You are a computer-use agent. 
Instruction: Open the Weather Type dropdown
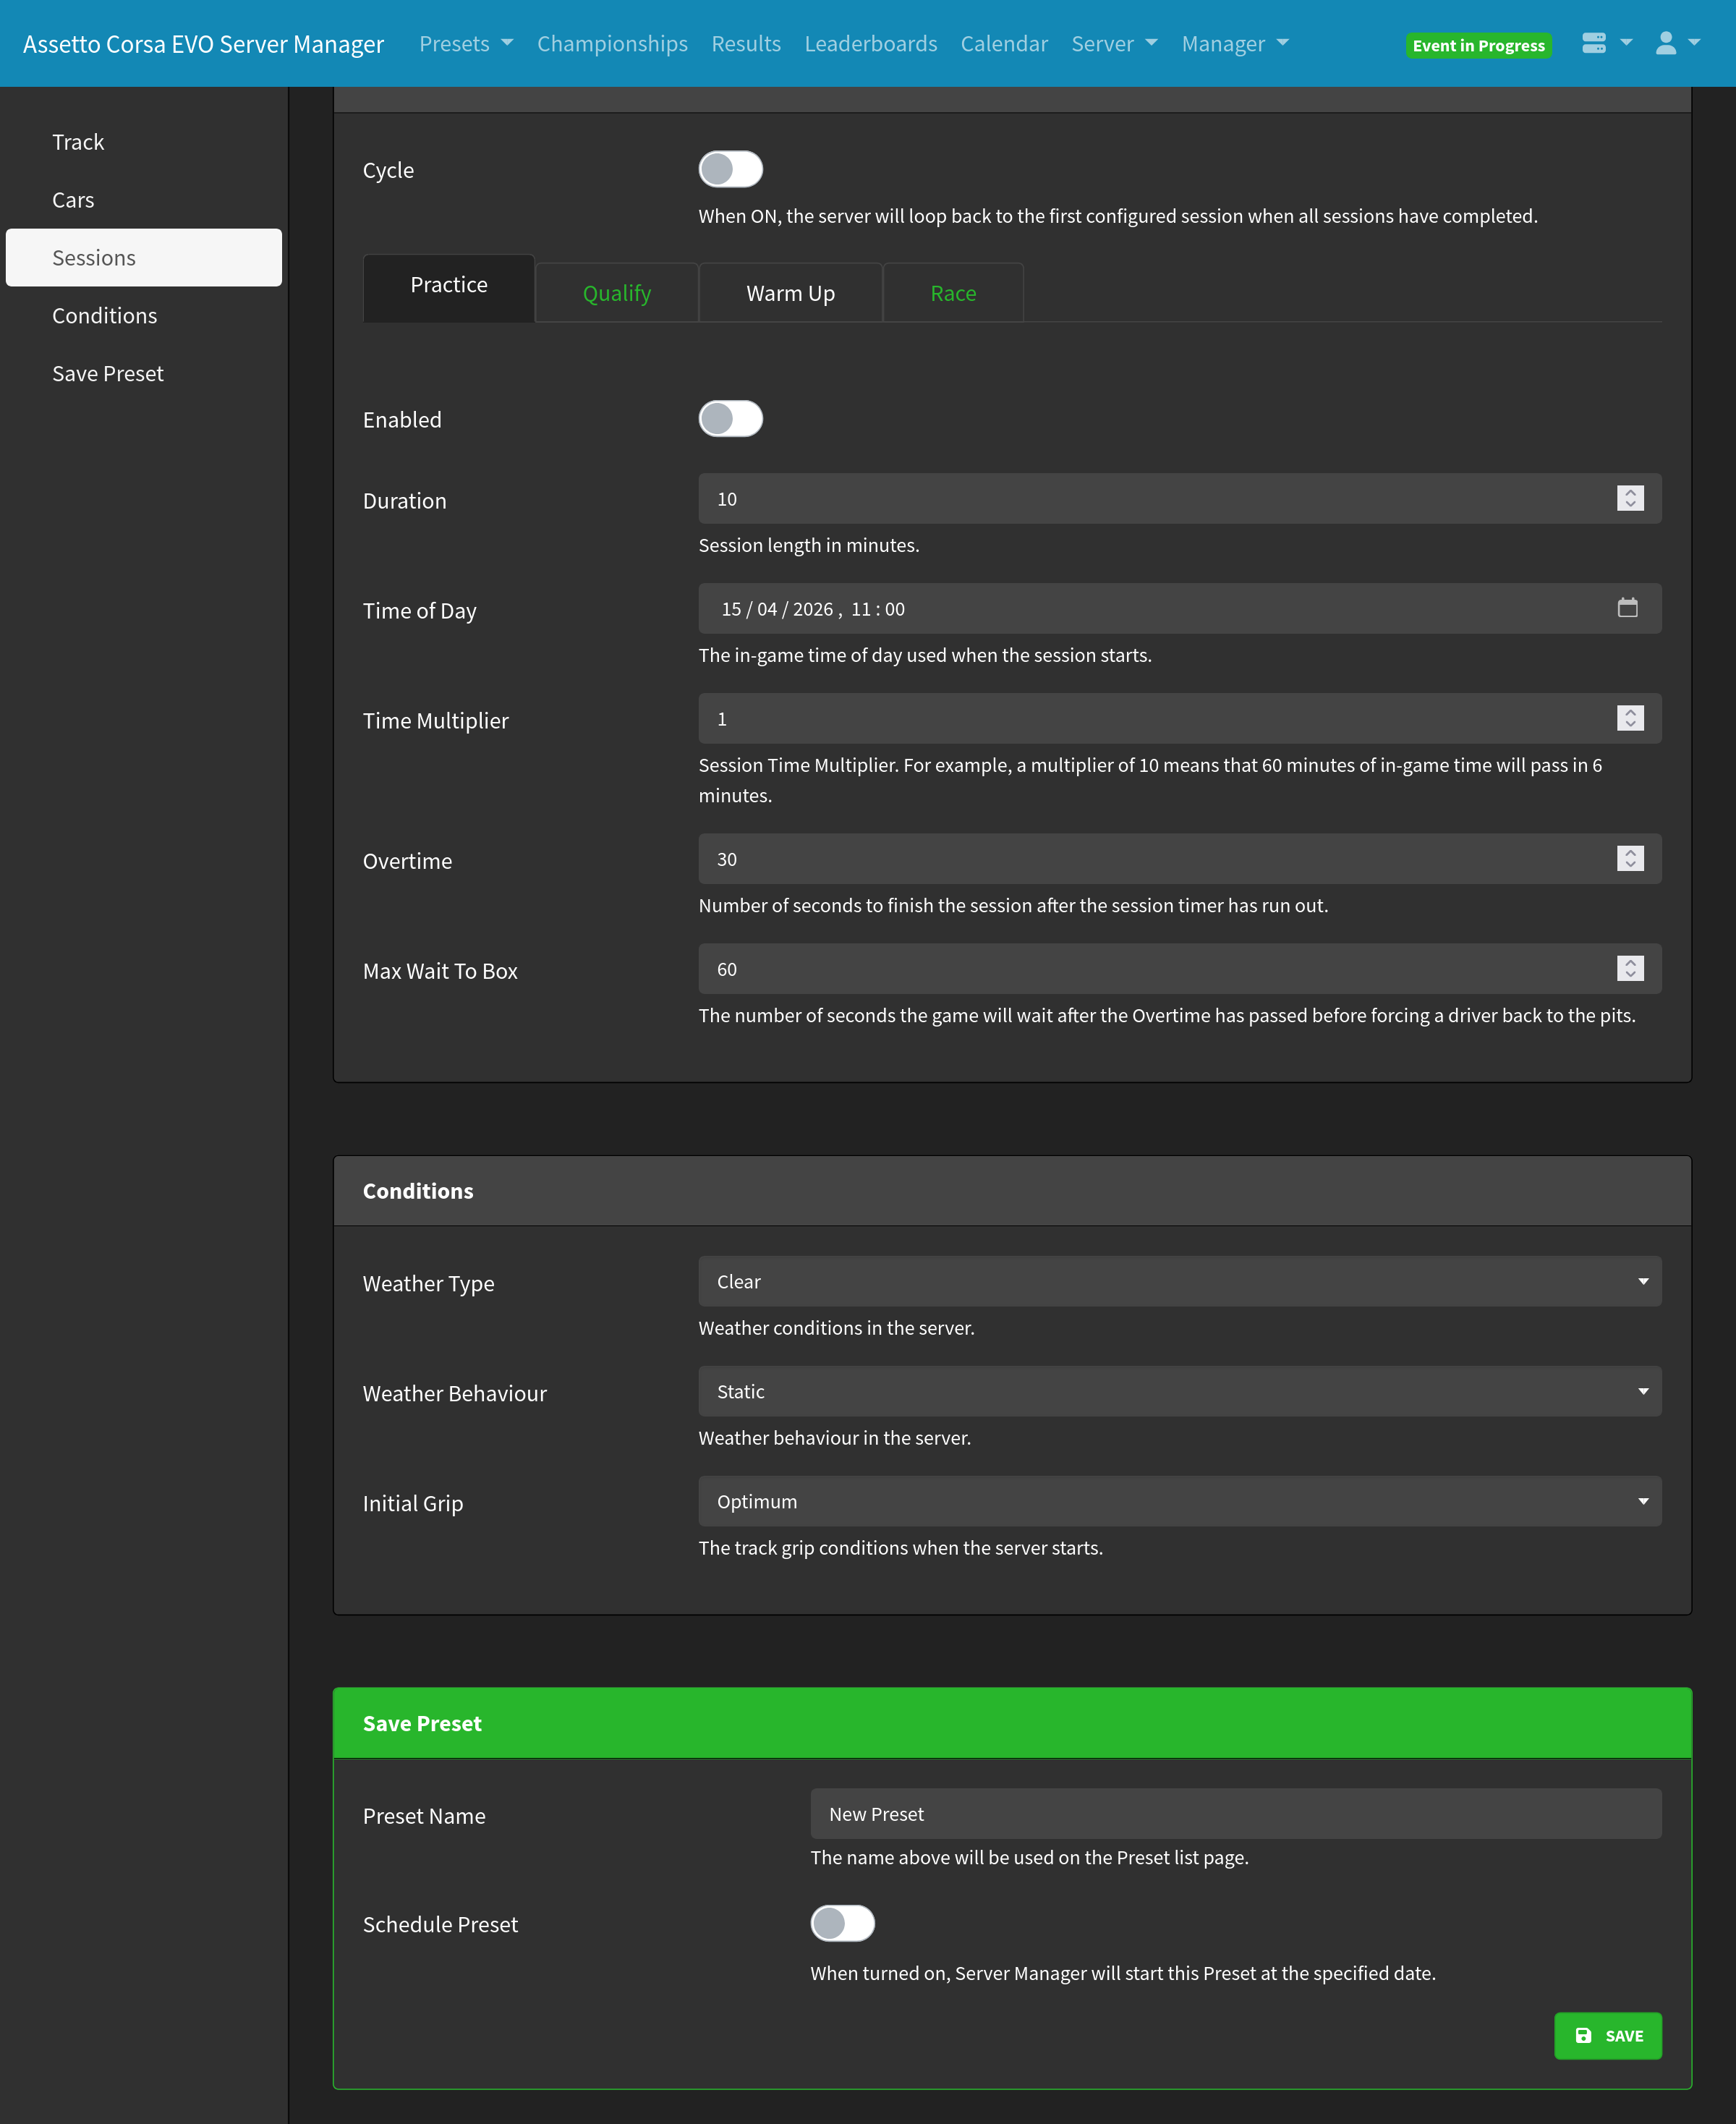tap(1180, 1281)
